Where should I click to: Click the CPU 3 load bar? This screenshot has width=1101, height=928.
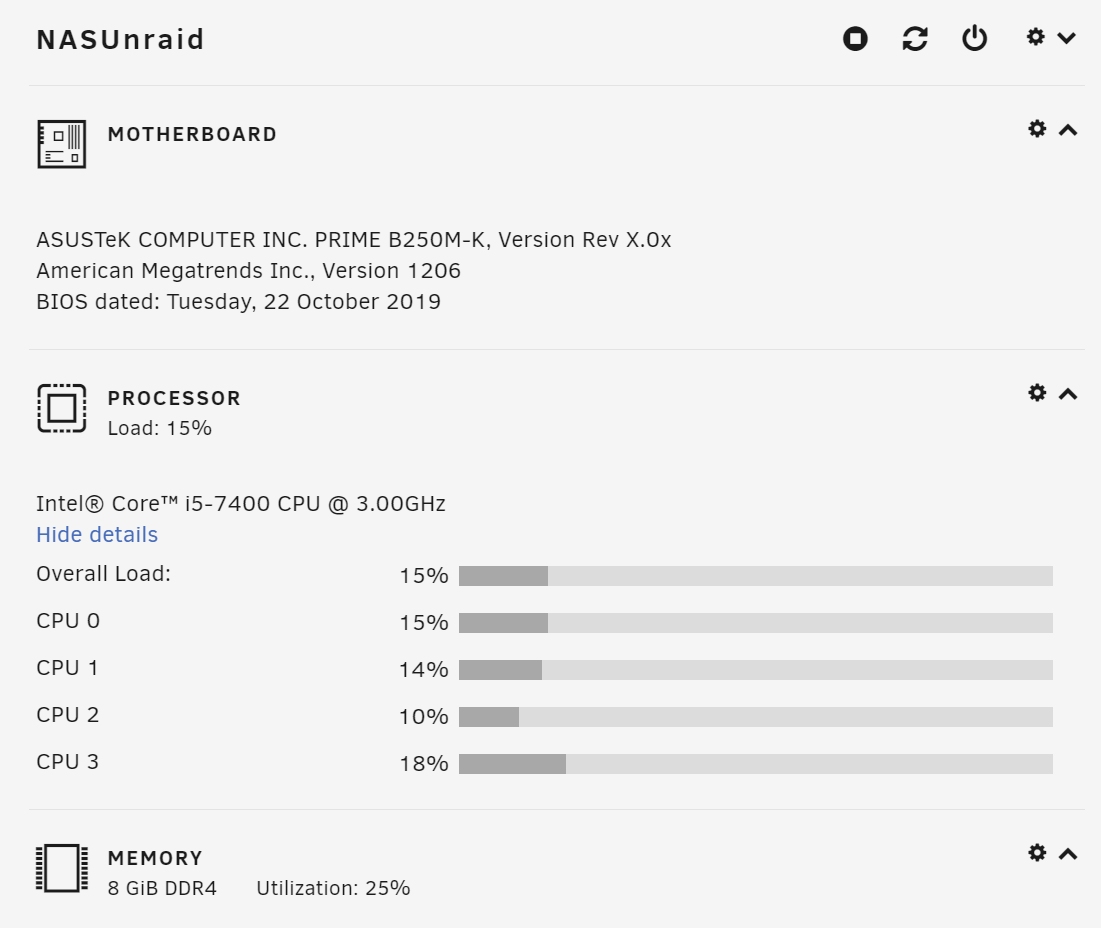pos(756,764)
